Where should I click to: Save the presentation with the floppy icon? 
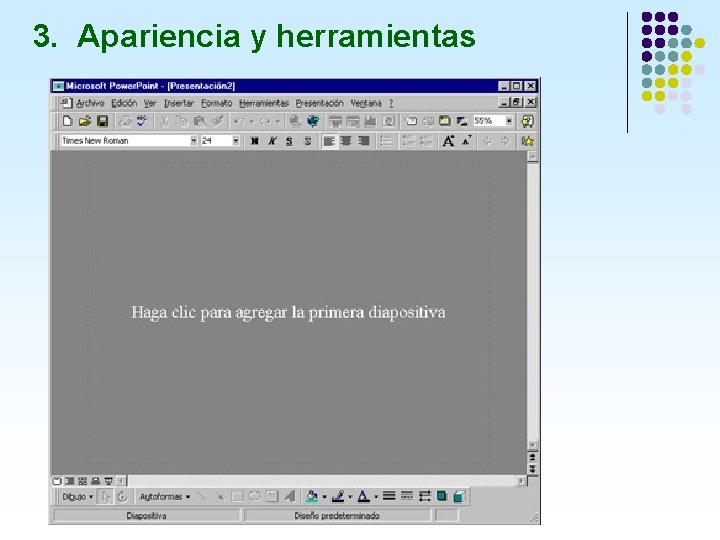(102, 121)
